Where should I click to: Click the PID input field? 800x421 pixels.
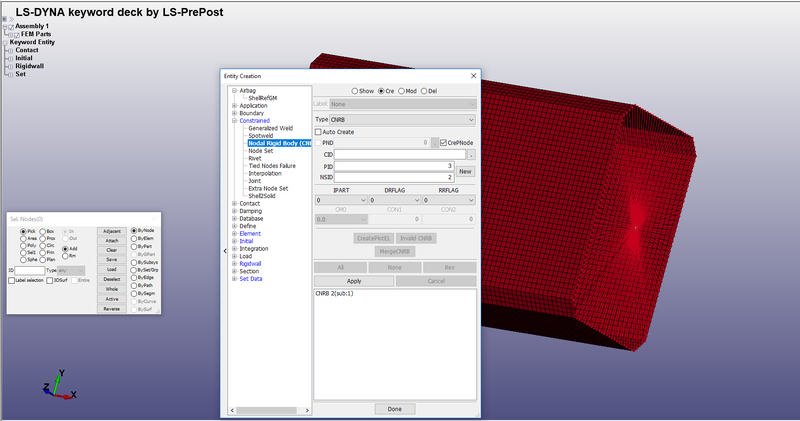[x=394, y=166]
